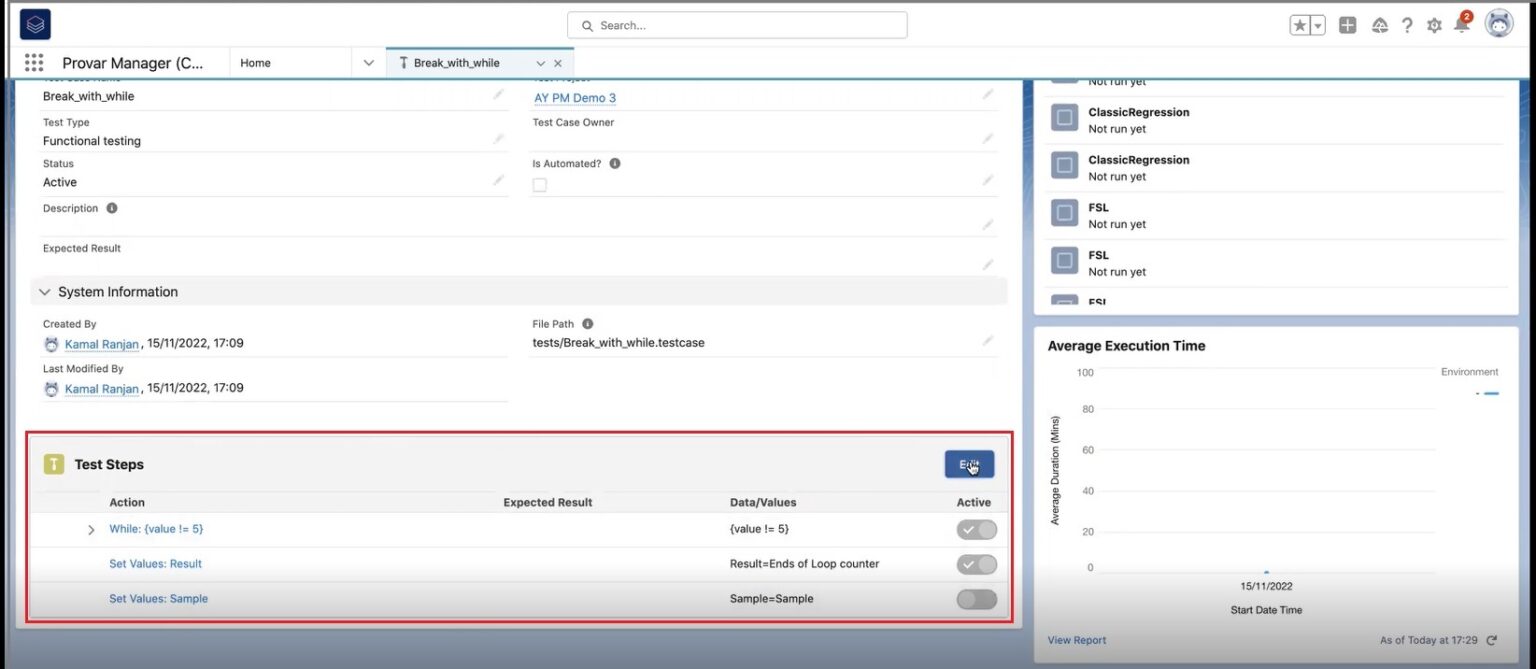Click the plus icon to add items
Viewport: 1536px width, 669px height.
coord(1347,25)
